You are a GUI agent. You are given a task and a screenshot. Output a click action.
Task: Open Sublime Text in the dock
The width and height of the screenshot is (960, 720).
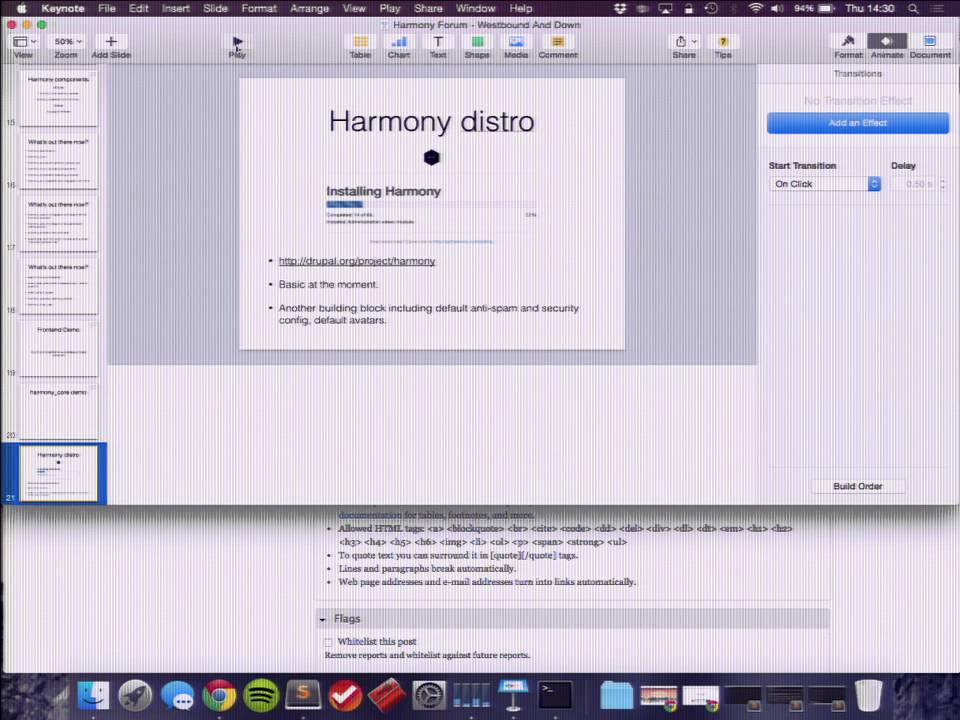(304, 696)
